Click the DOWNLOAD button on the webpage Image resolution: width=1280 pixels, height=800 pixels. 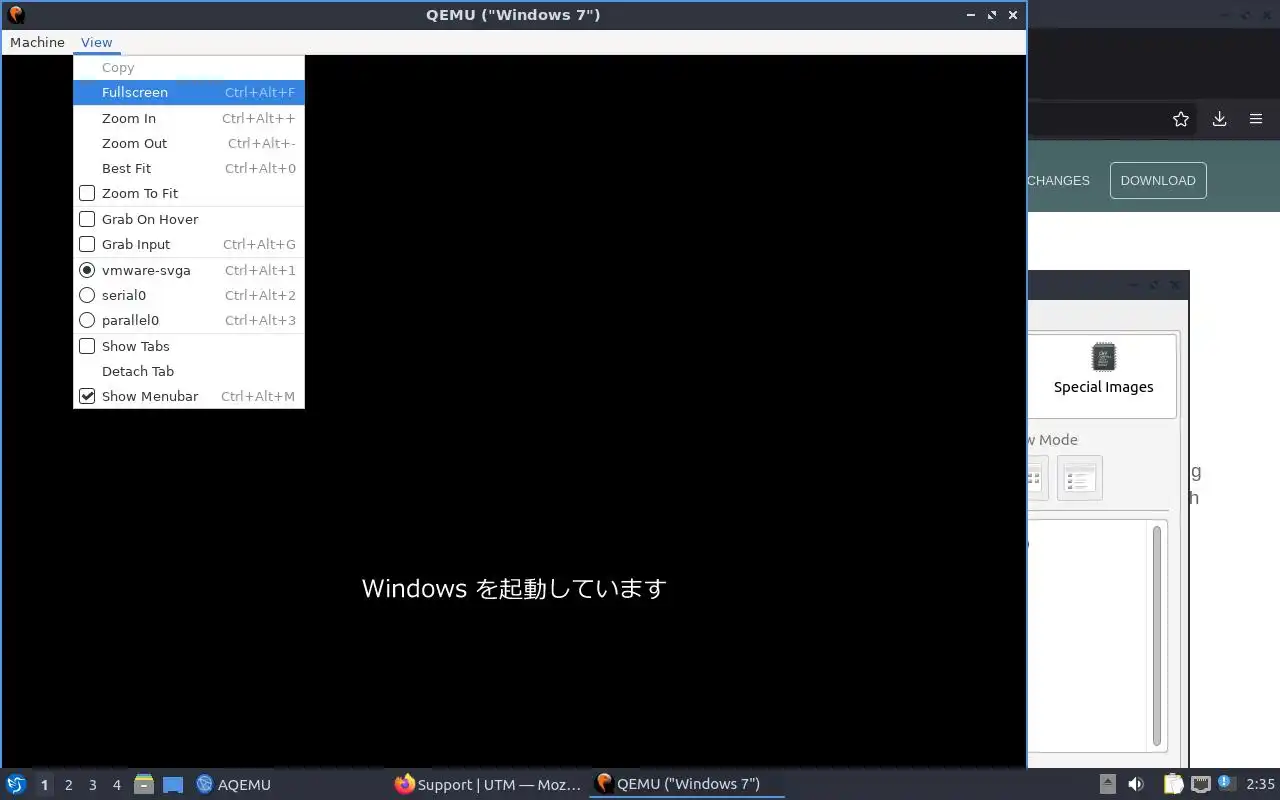pos(1158,180)
